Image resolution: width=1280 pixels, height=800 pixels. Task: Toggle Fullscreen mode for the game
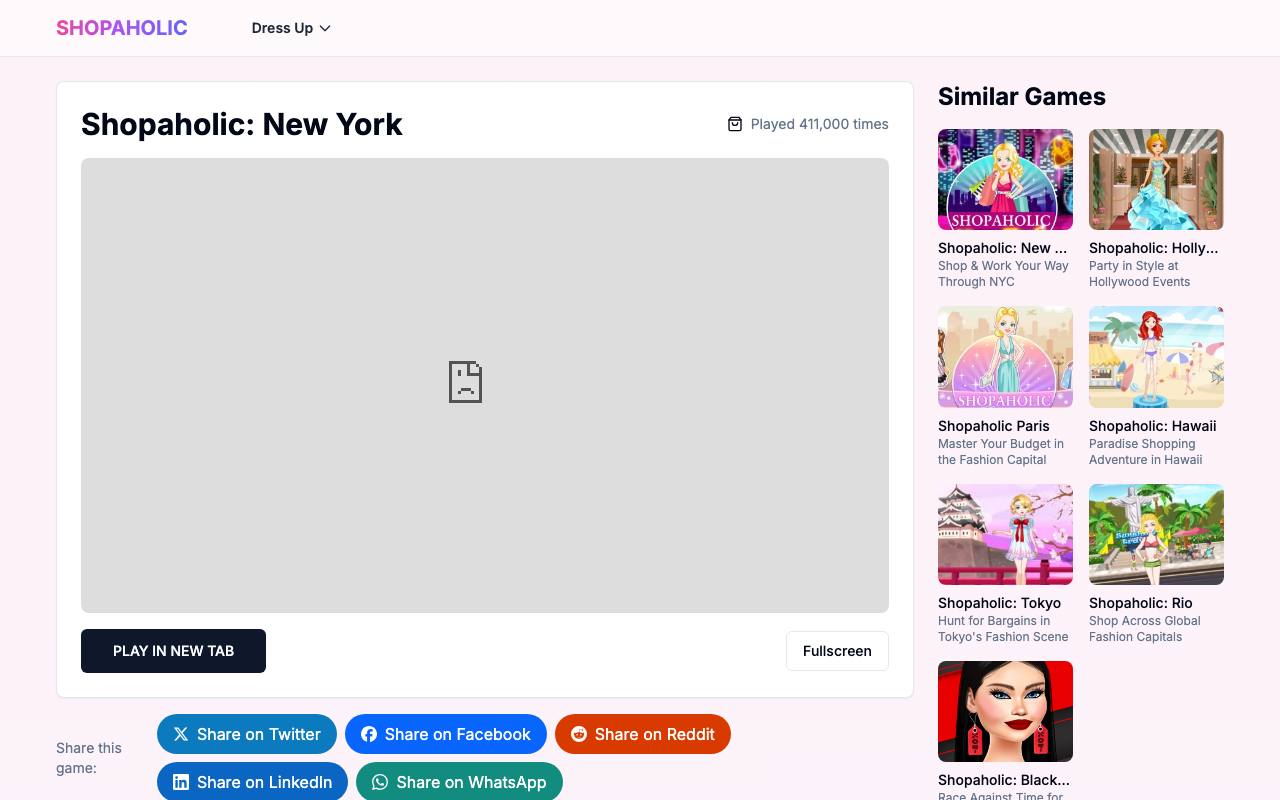tap(837, 651)
